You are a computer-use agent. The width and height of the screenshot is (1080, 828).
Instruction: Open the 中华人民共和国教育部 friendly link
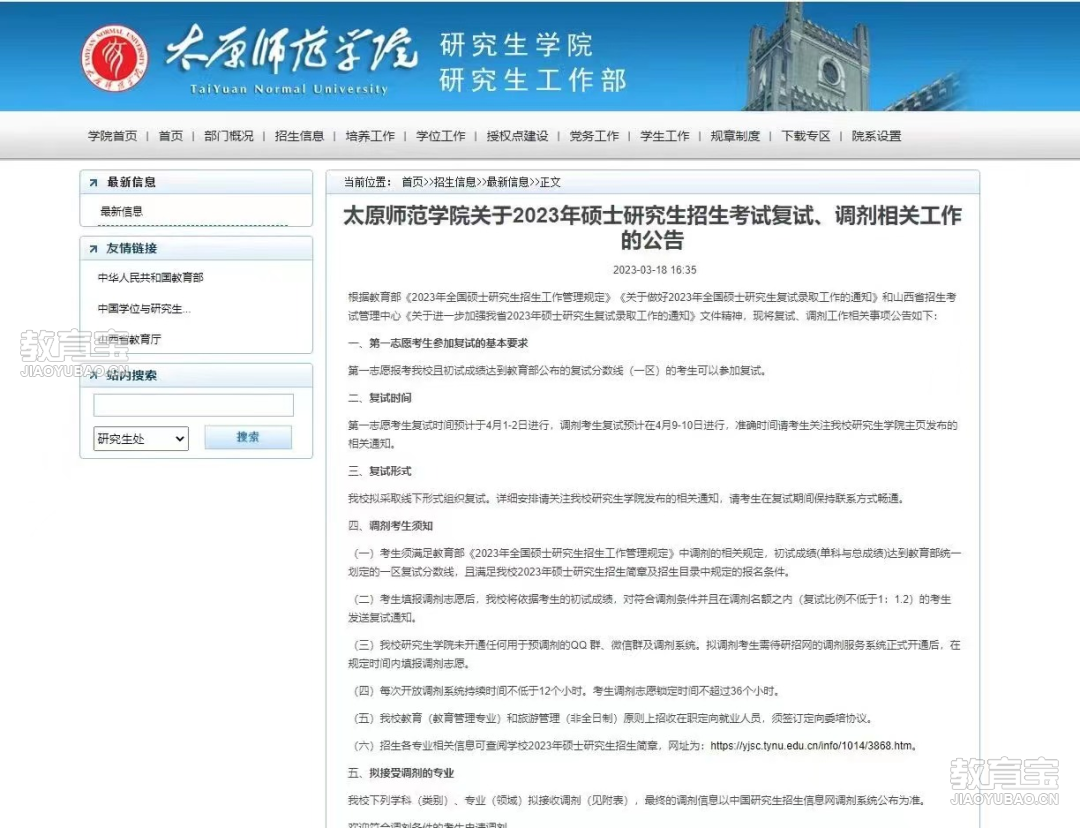pos(150,278)
